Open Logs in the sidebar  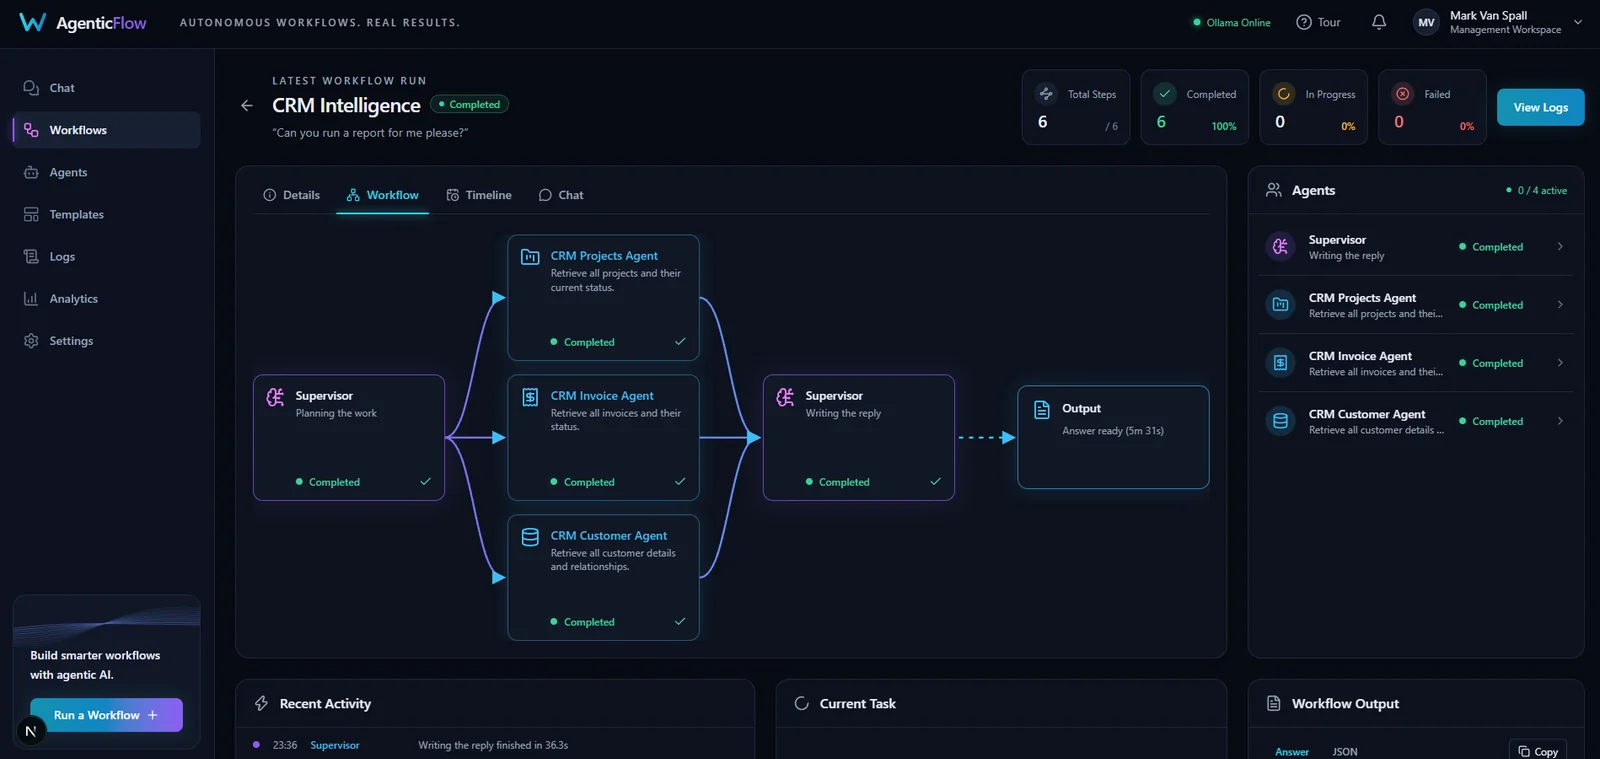106,256
